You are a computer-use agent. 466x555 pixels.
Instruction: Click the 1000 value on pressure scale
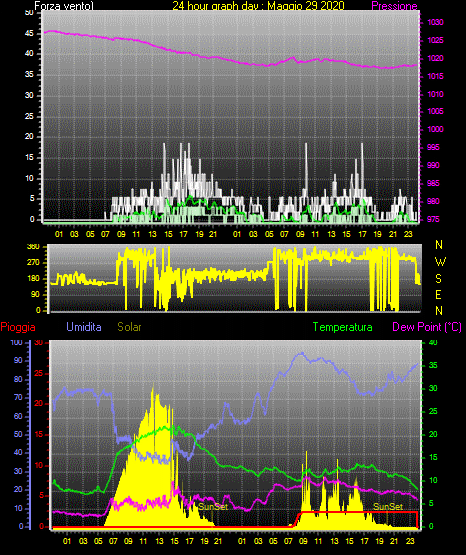(x=435, y=129)
